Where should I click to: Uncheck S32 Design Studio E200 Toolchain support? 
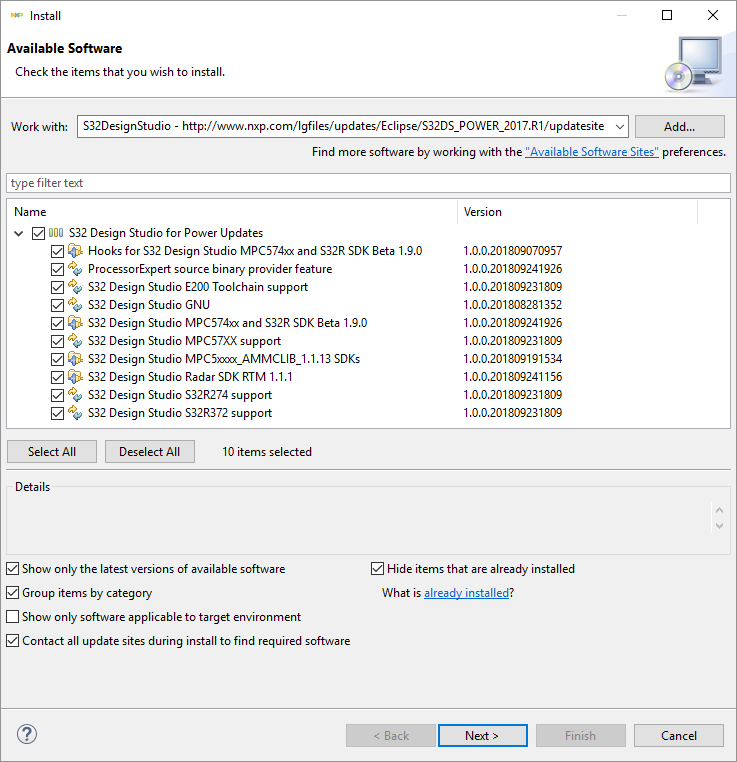coord(57,287)
